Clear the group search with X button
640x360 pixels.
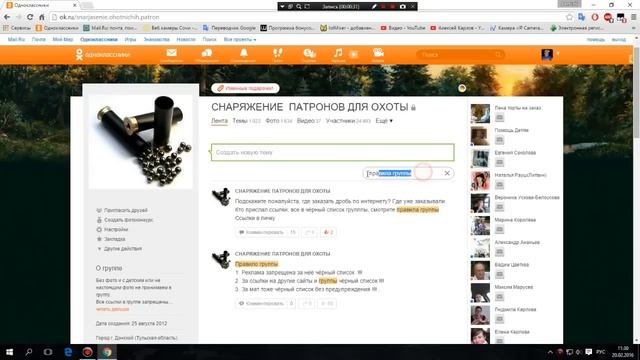447,173
